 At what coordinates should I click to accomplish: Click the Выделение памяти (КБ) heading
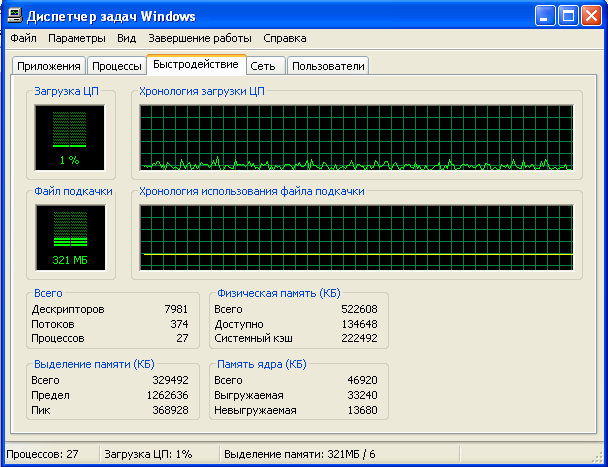click(94, 364)
